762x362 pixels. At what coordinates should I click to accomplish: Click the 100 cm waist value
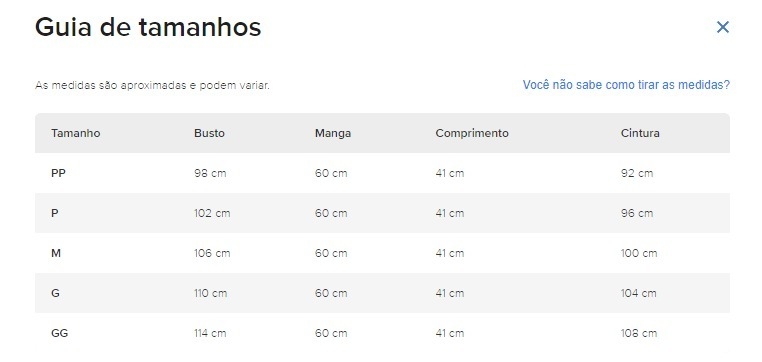(639, 253)
